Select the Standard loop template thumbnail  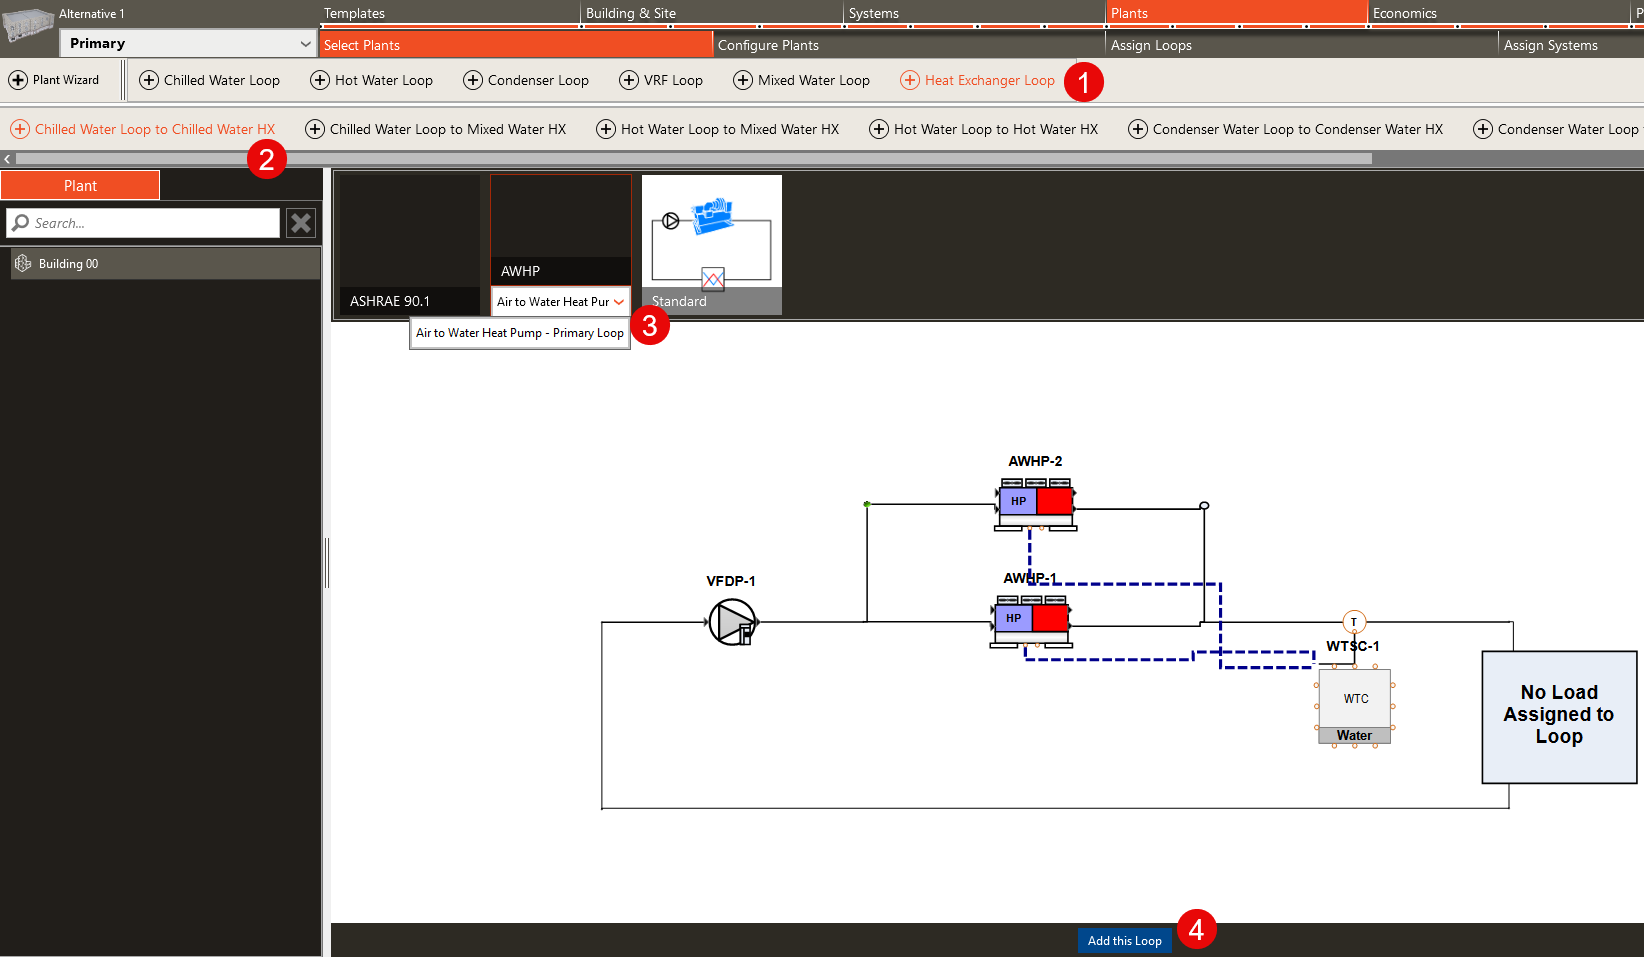tap(711, 244)
